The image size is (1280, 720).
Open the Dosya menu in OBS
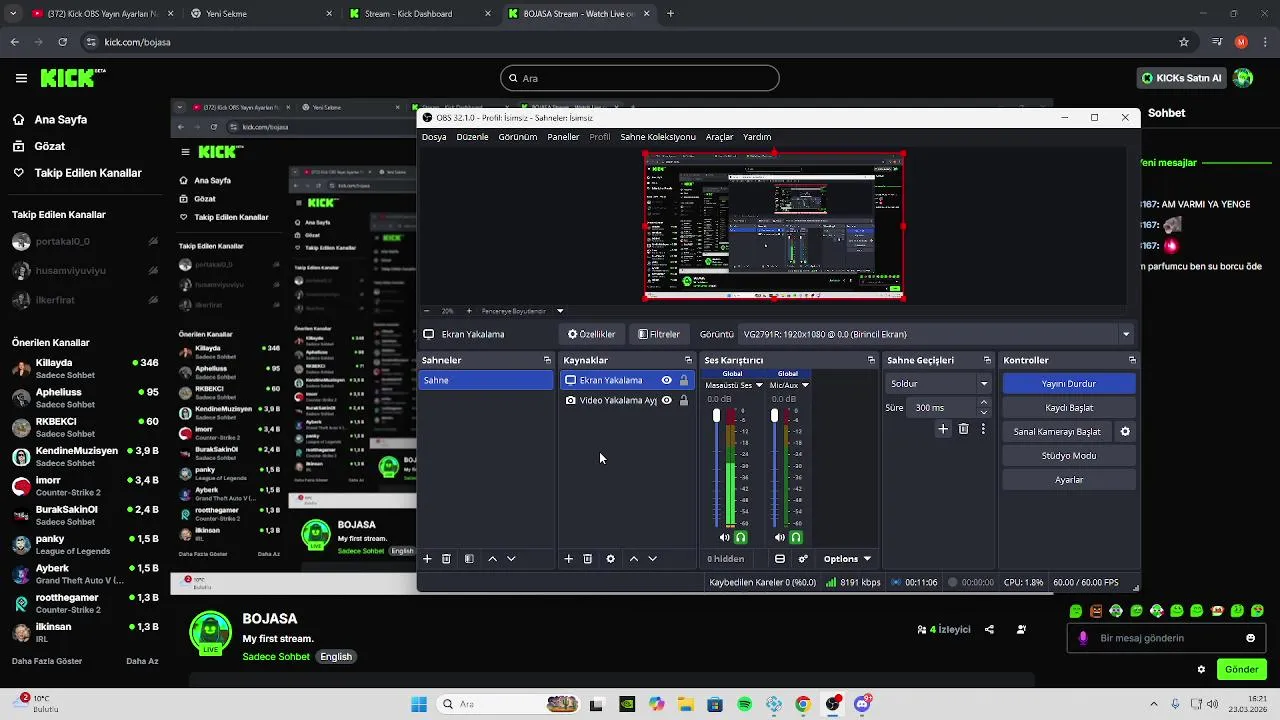pyautogui.click(x=434, y=137)
